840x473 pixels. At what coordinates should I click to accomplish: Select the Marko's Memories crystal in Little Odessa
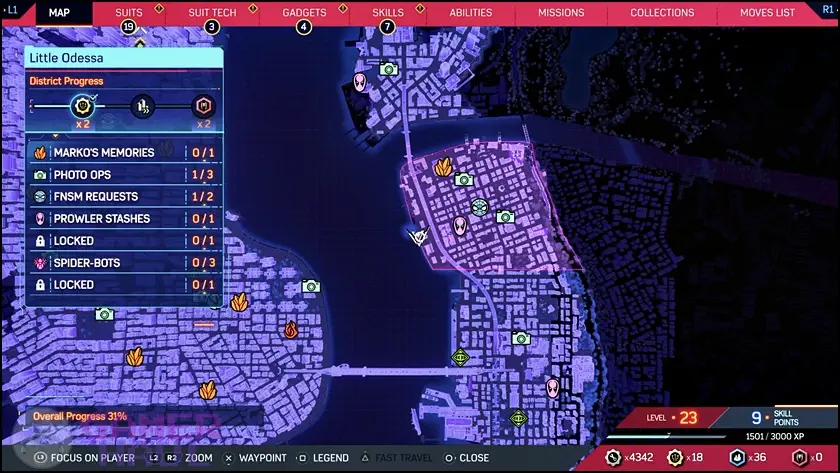(x=443, y=167)
